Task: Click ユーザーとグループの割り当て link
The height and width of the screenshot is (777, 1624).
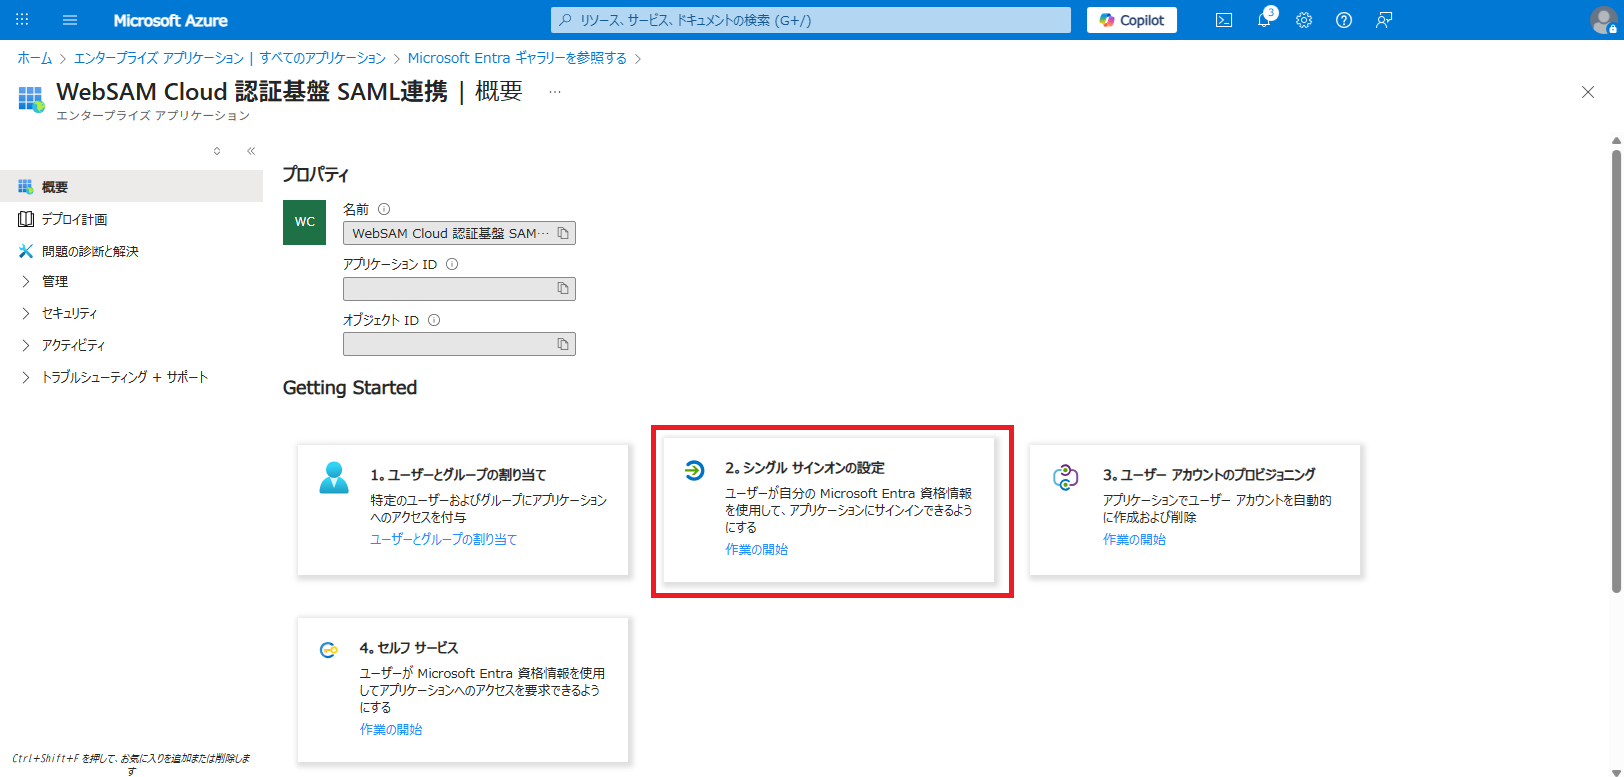Action: click(443, 539)
